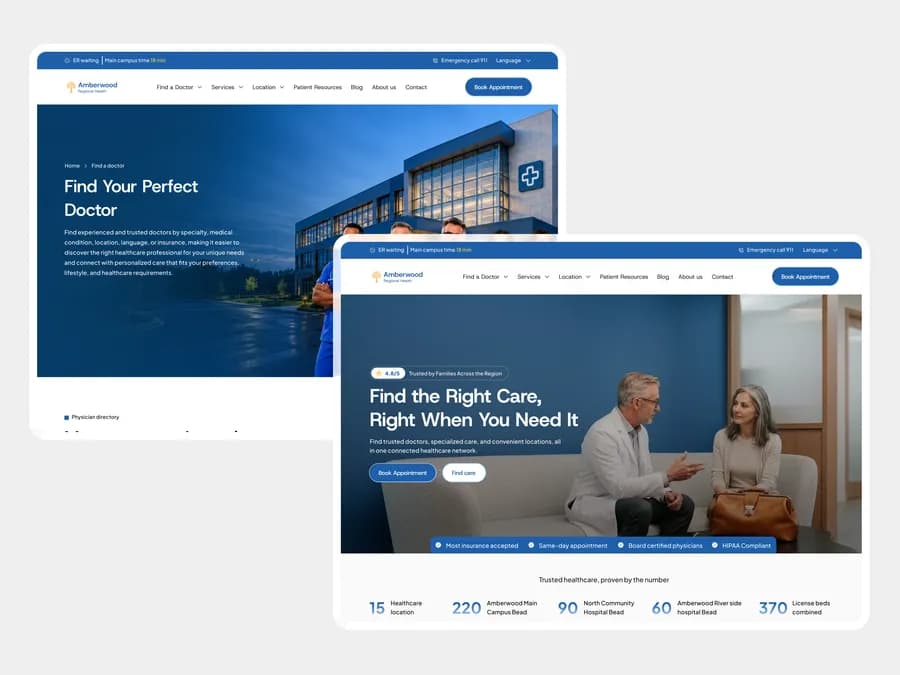Open Services dropdown in back window
The height and width of the screenshot is (675, 900).
[227, 87]
